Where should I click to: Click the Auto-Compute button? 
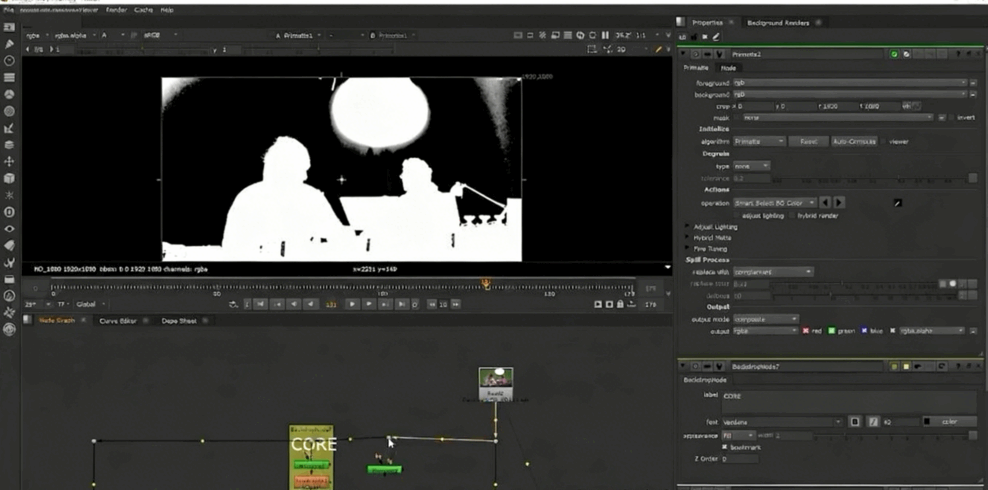854,142
